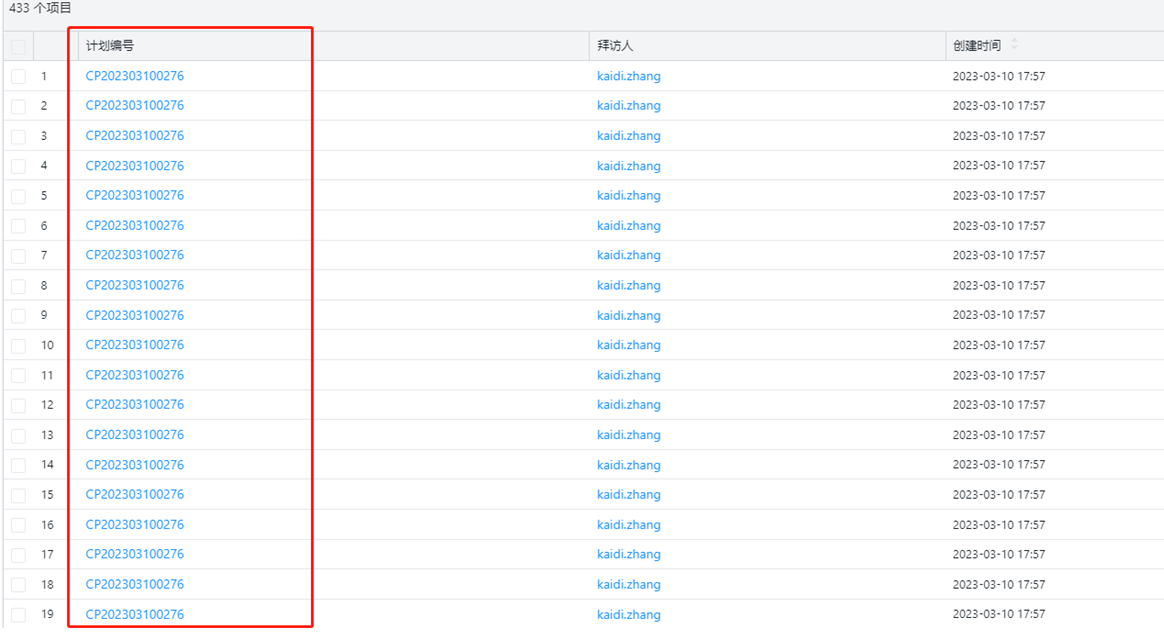
Task: Open visitor kaidi.zhang in row 11
Action: (x=629, y=375)
